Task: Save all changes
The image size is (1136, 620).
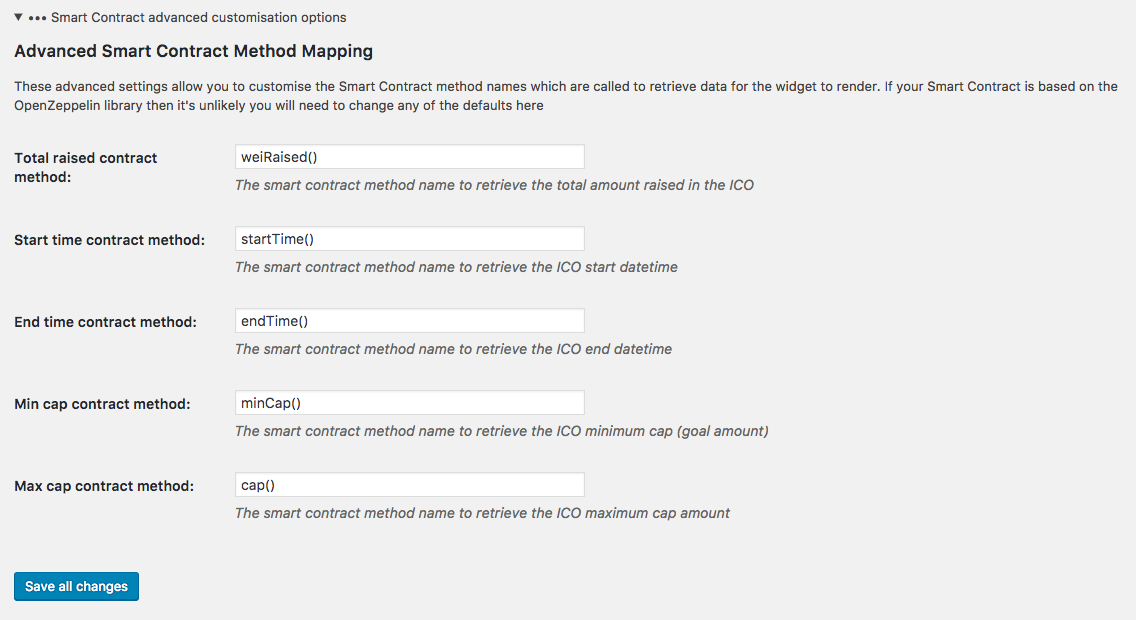Action: click(76, 586)
